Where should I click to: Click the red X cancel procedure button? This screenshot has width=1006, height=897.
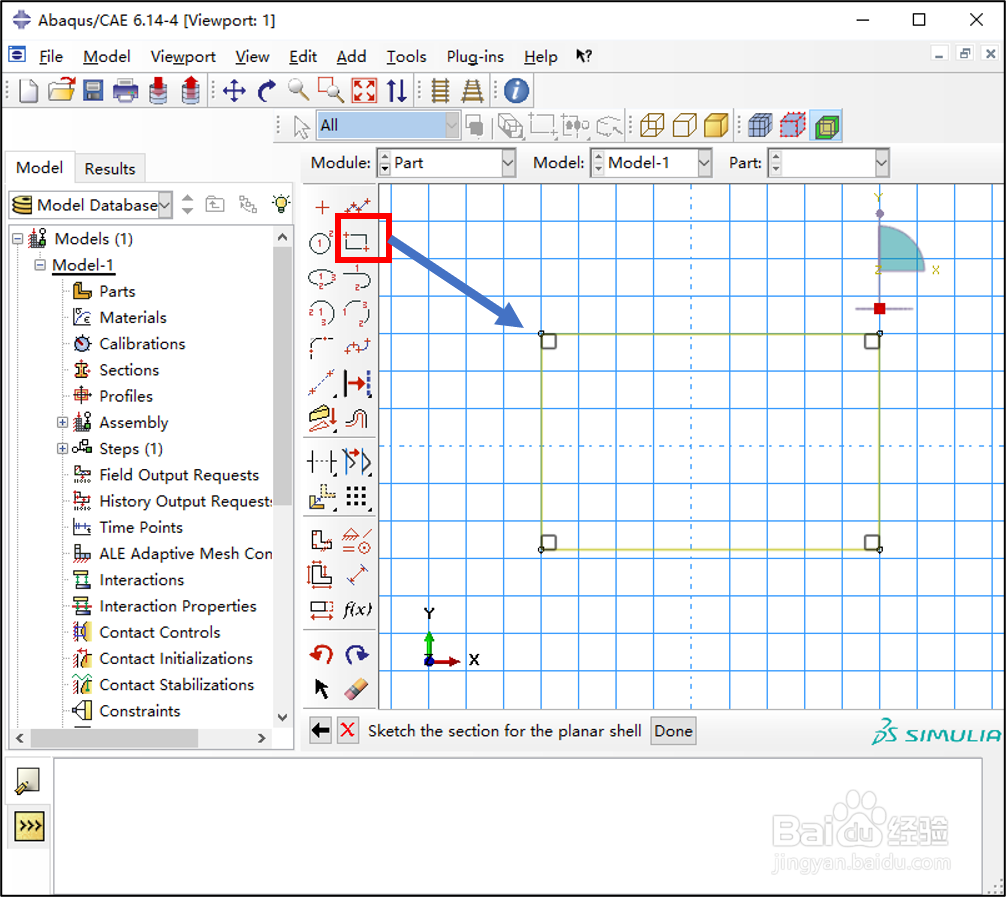pos(348,730)
